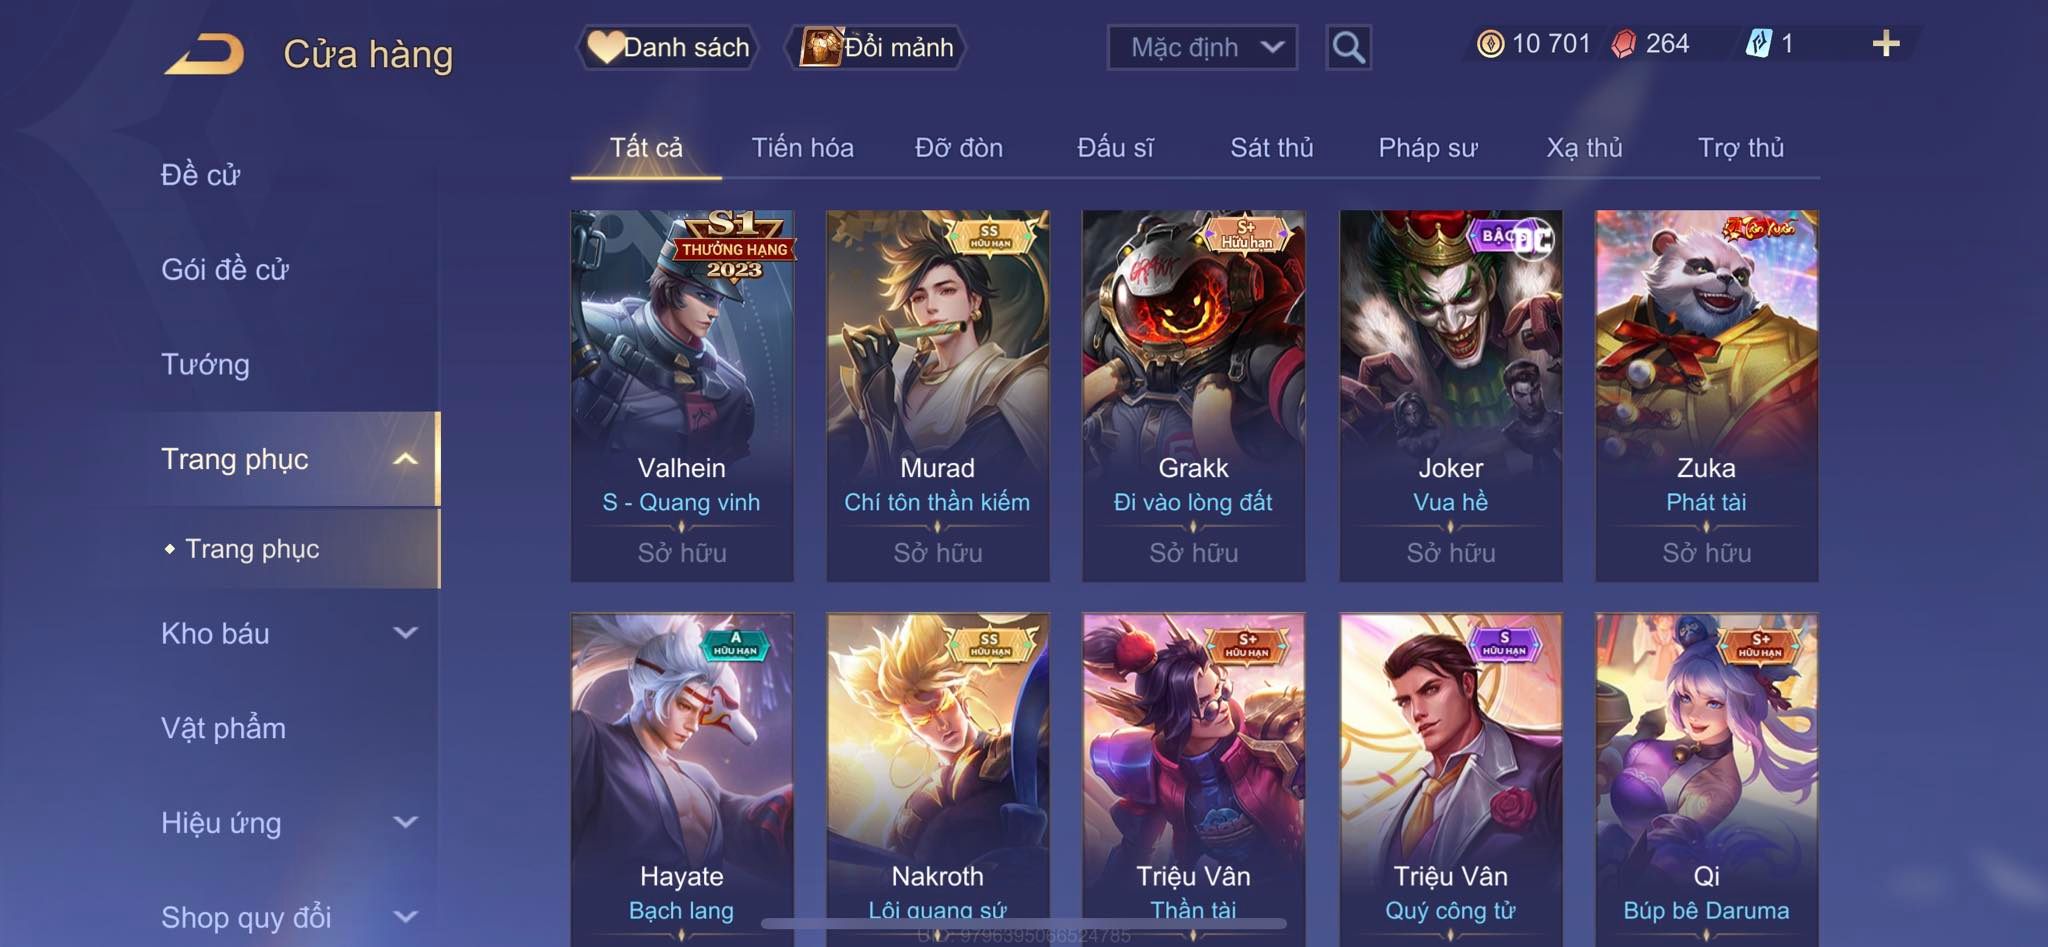Expand the Shop quy đổi section
This screenshot has width=2048, height=947.
[405, 916]
